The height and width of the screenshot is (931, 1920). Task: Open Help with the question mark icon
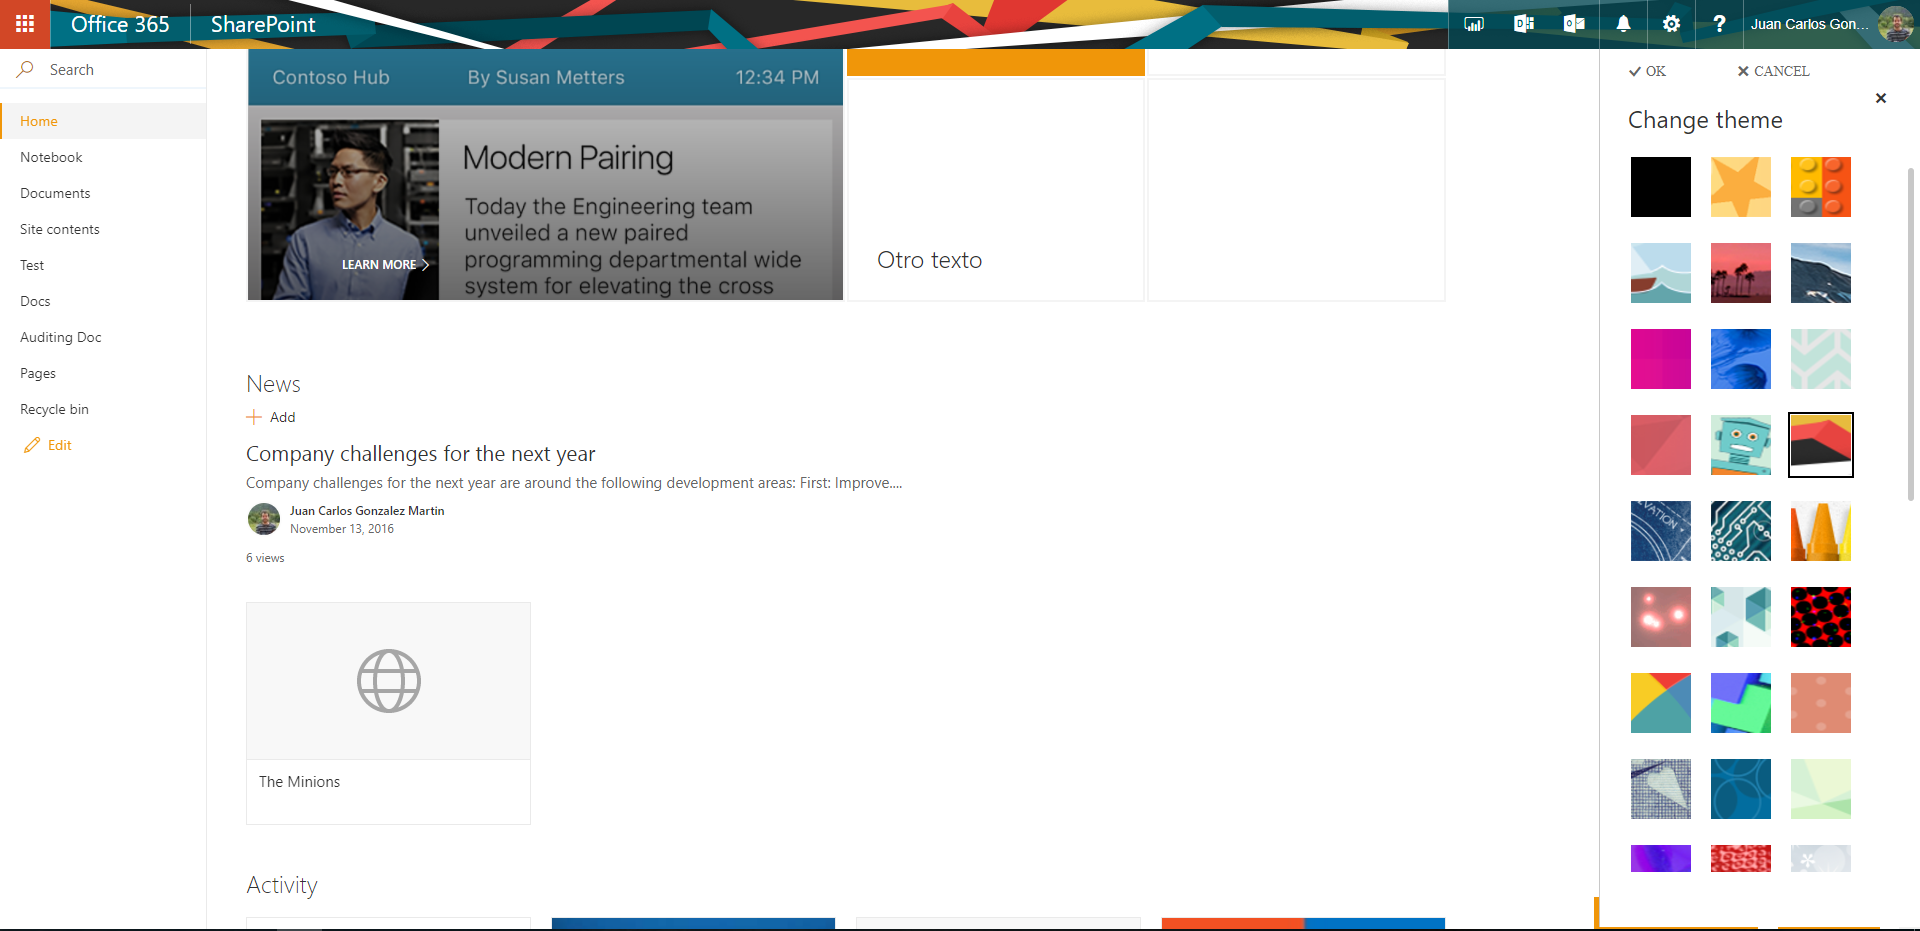(1719, 23)
